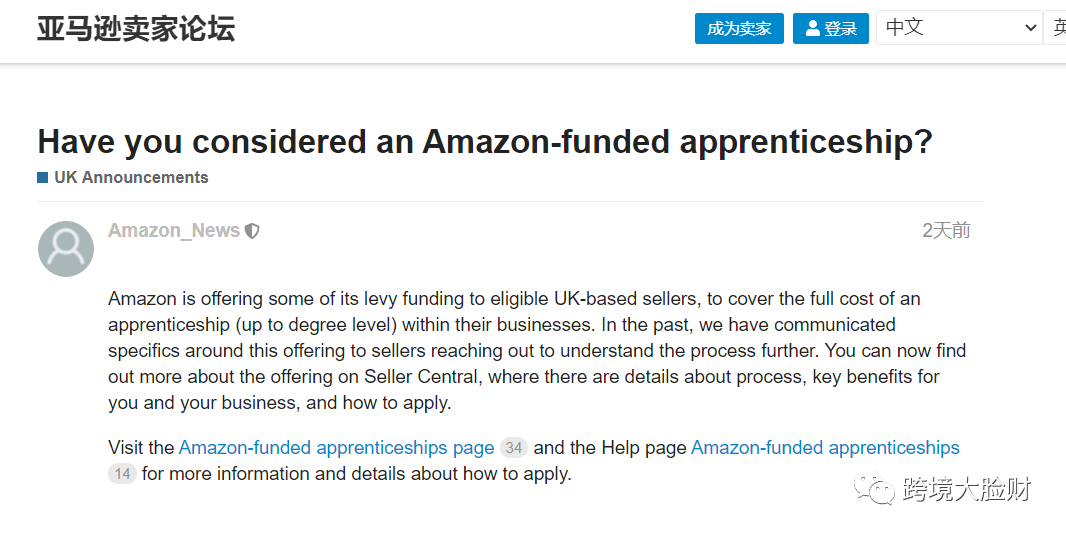The width and height of the screenshot is (1066, 536).
Task: View the Amazon_News username profile
Action: click(174, 231)
